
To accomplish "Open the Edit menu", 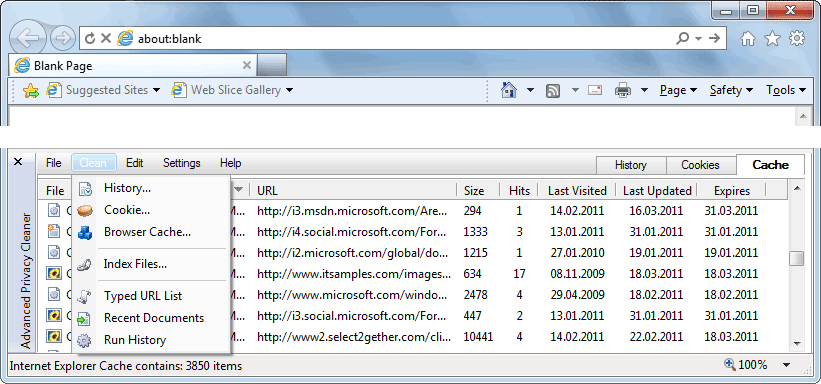I will click(135, 163).
